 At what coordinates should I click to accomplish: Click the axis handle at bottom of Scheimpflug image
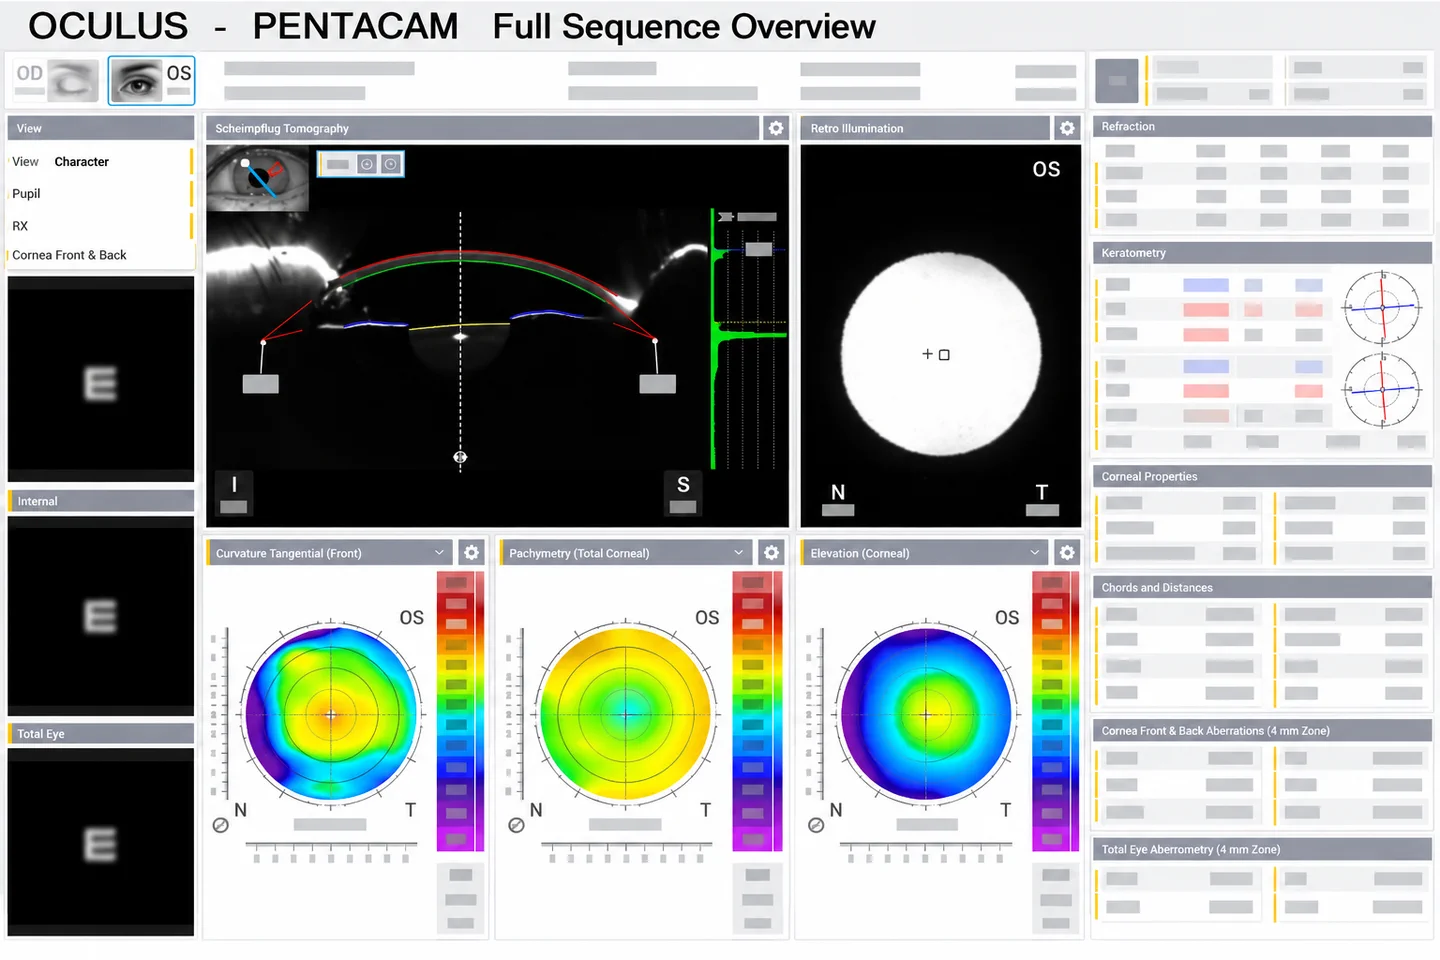point(460,457)
